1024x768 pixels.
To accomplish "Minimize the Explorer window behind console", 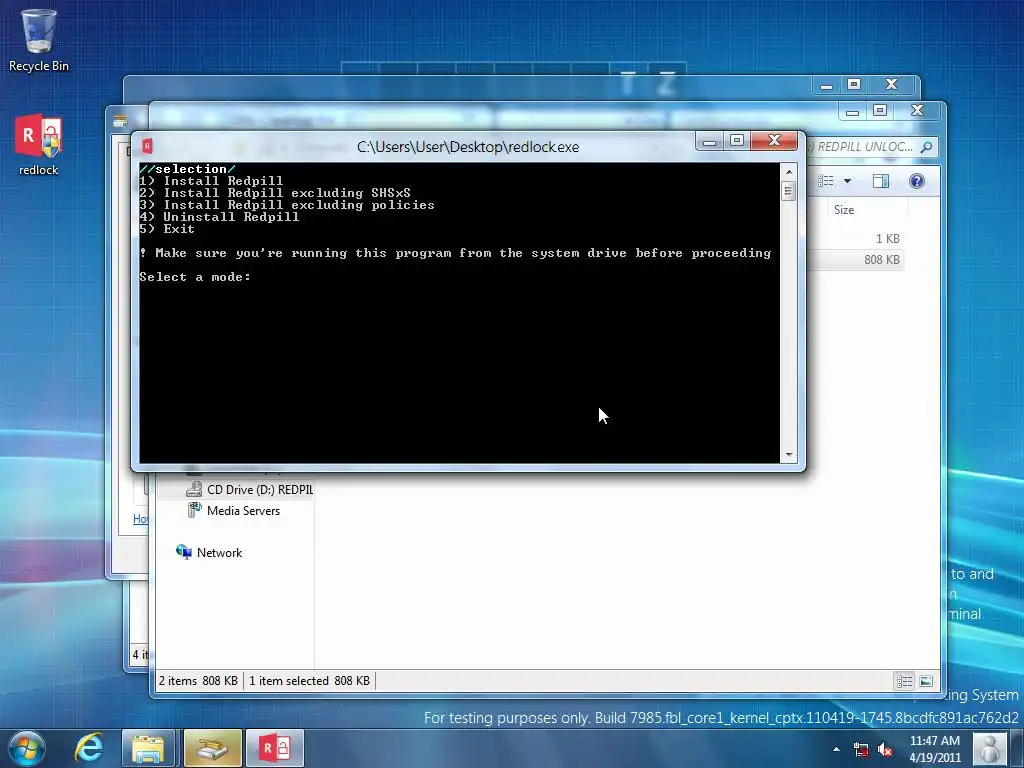I will click(x=852, y=111).
